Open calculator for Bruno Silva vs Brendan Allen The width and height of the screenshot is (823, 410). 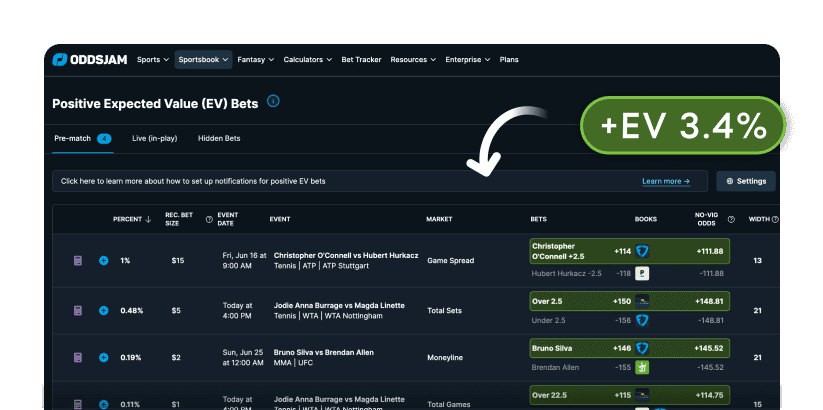[78, 358]
